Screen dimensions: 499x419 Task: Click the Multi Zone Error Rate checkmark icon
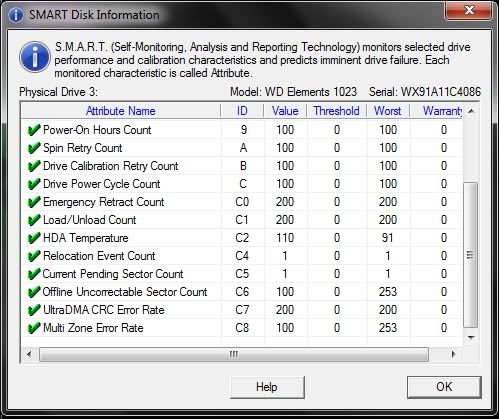point(34,328)
